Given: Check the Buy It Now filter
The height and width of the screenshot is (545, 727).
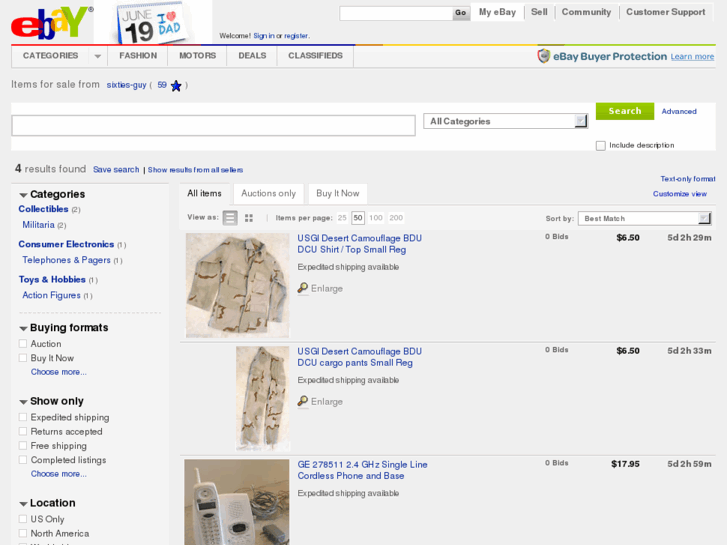Looking at the screenshot, I should (23, 358).
